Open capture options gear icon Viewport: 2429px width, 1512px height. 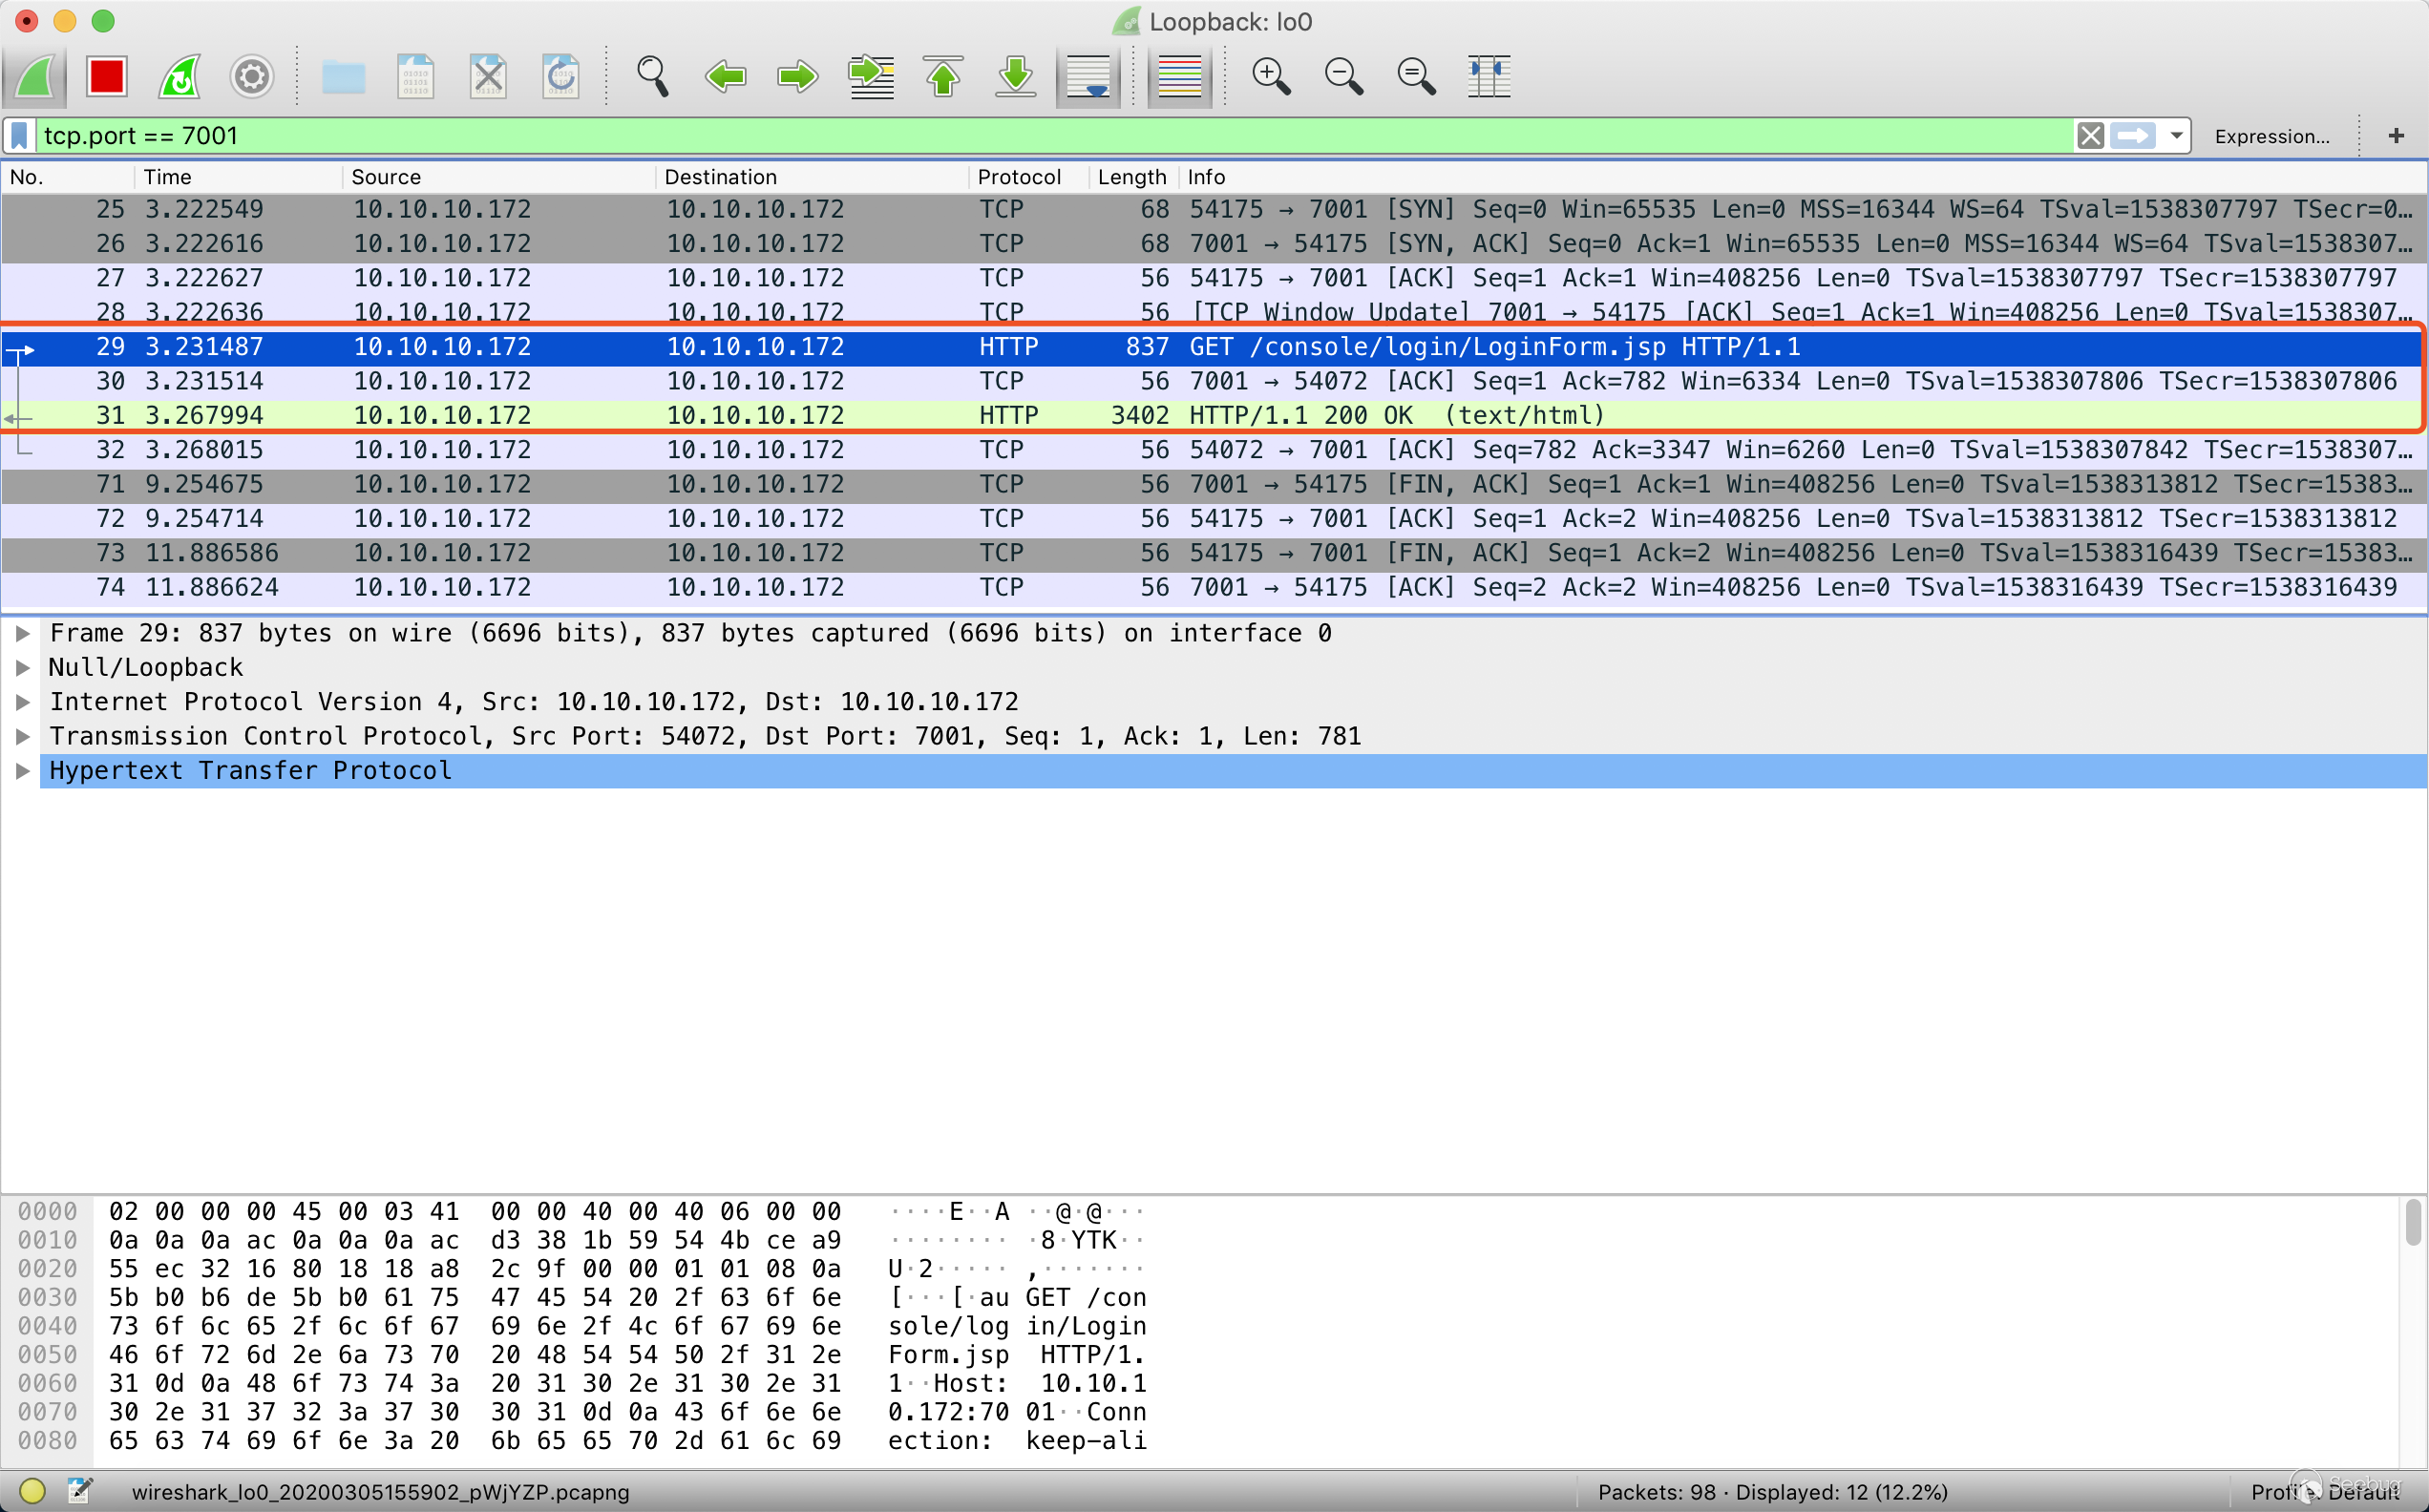pyautogui.click(x=252, y=76)
